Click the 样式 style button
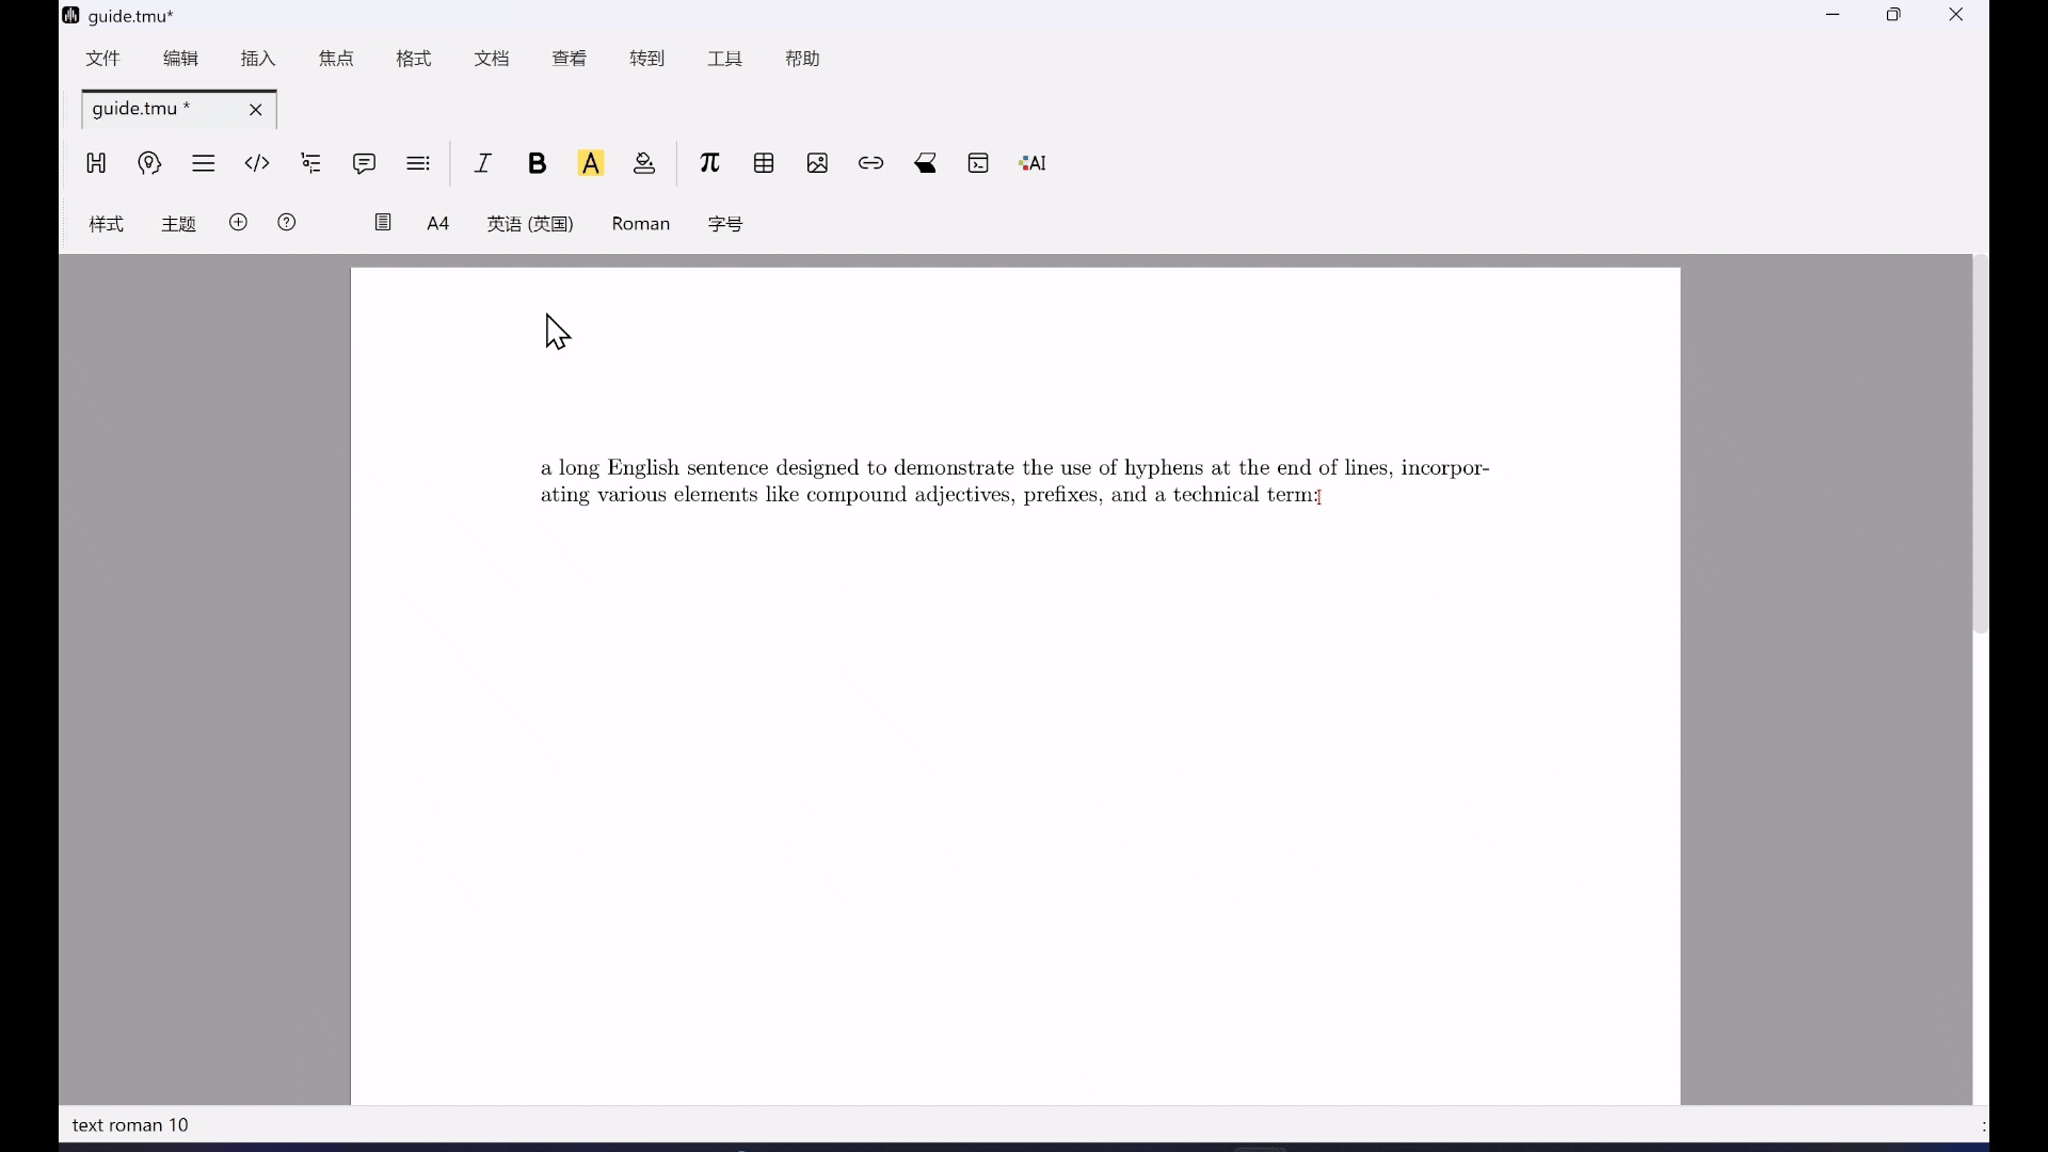The height and width of the screenshot is (1152, 2048). point(106,224)
